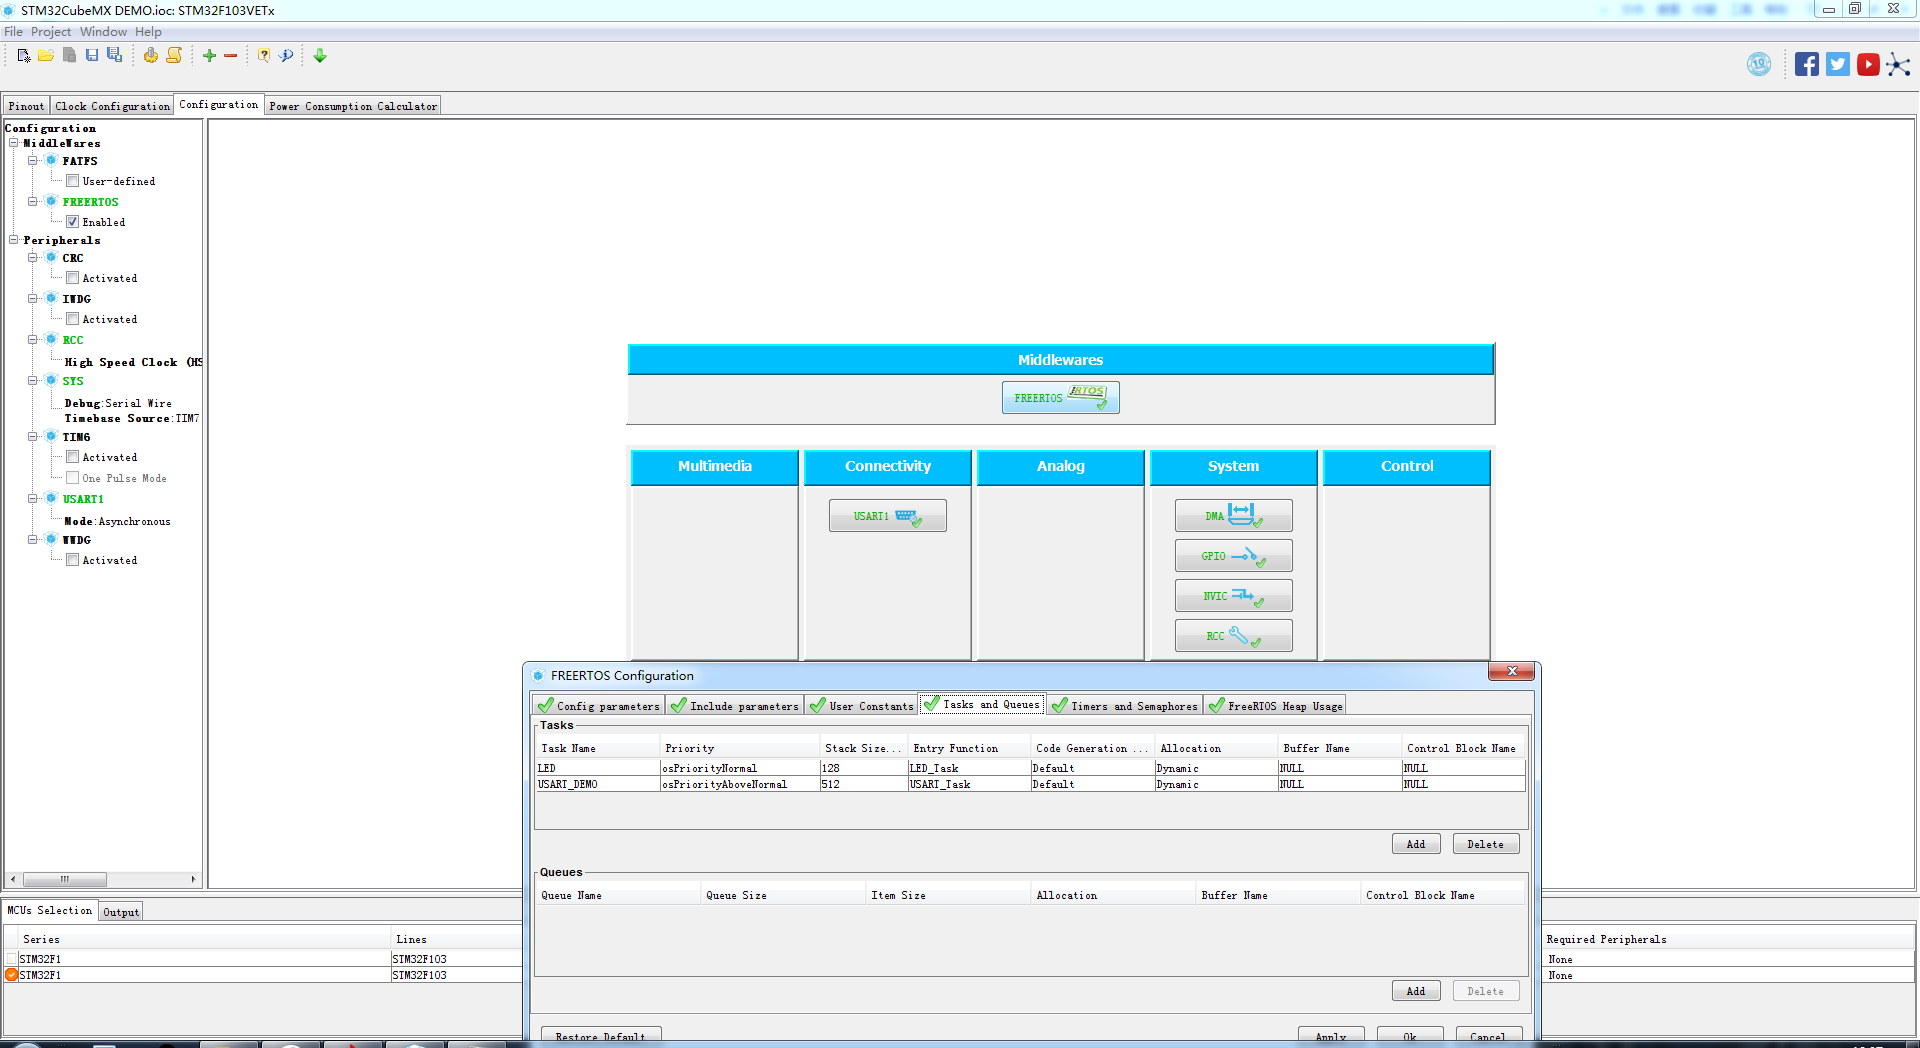Open the Help question-mark toolbar icon
The width and height of the screenshot is (1920, 1048).
click(x=264, y=56)
